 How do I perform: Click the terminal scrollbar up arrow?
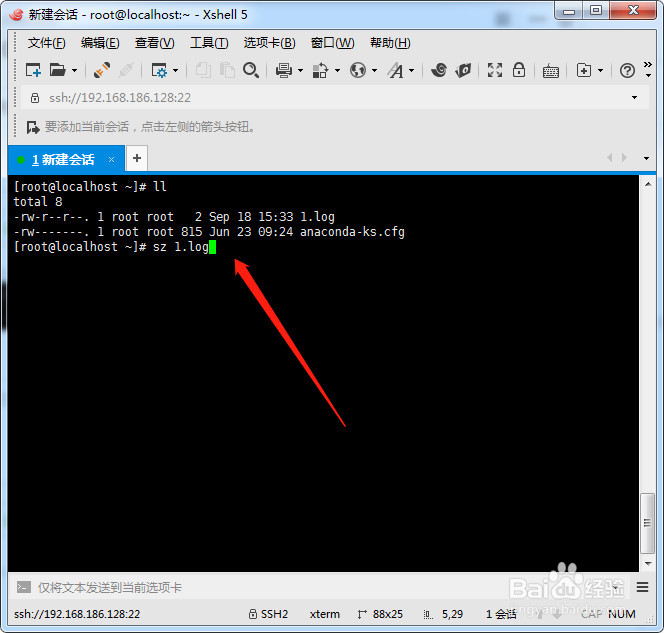coord(648,184)
